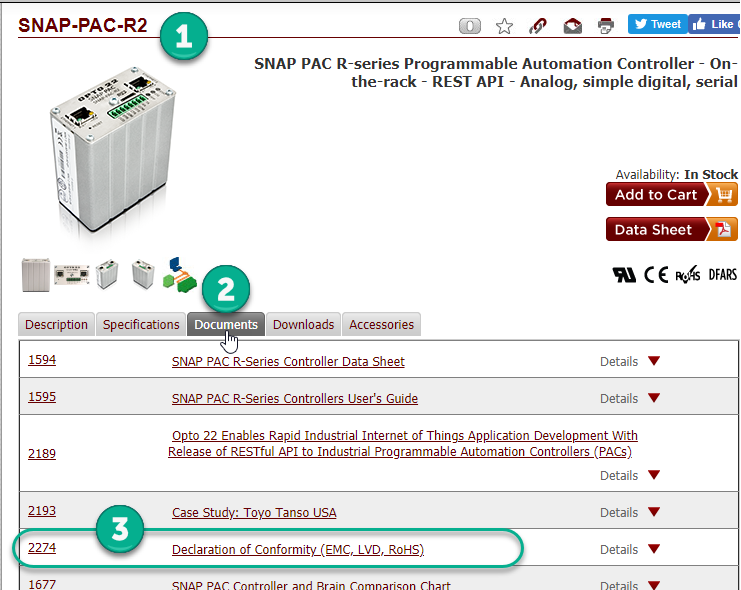
Task: Click the RoHS compliance logo
Action: point(688,275)
